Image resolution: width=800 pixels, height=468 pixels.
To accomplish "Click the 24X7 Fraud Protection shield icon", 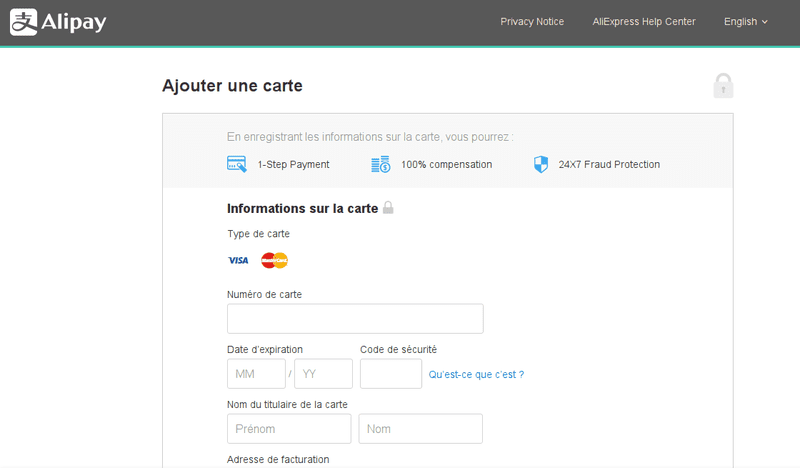I will [x=541, y=164].
